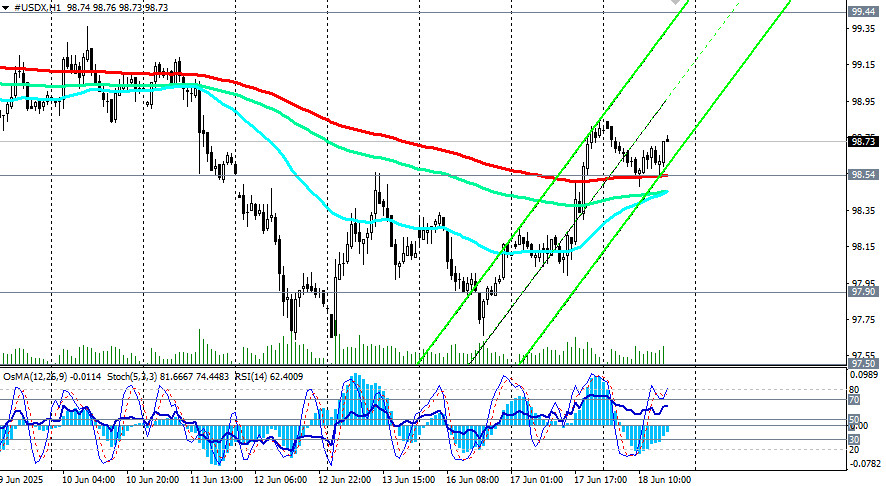886x486 pixels.
Task: Click the 99.35 price axis value
Action: [x=863, y=29]
